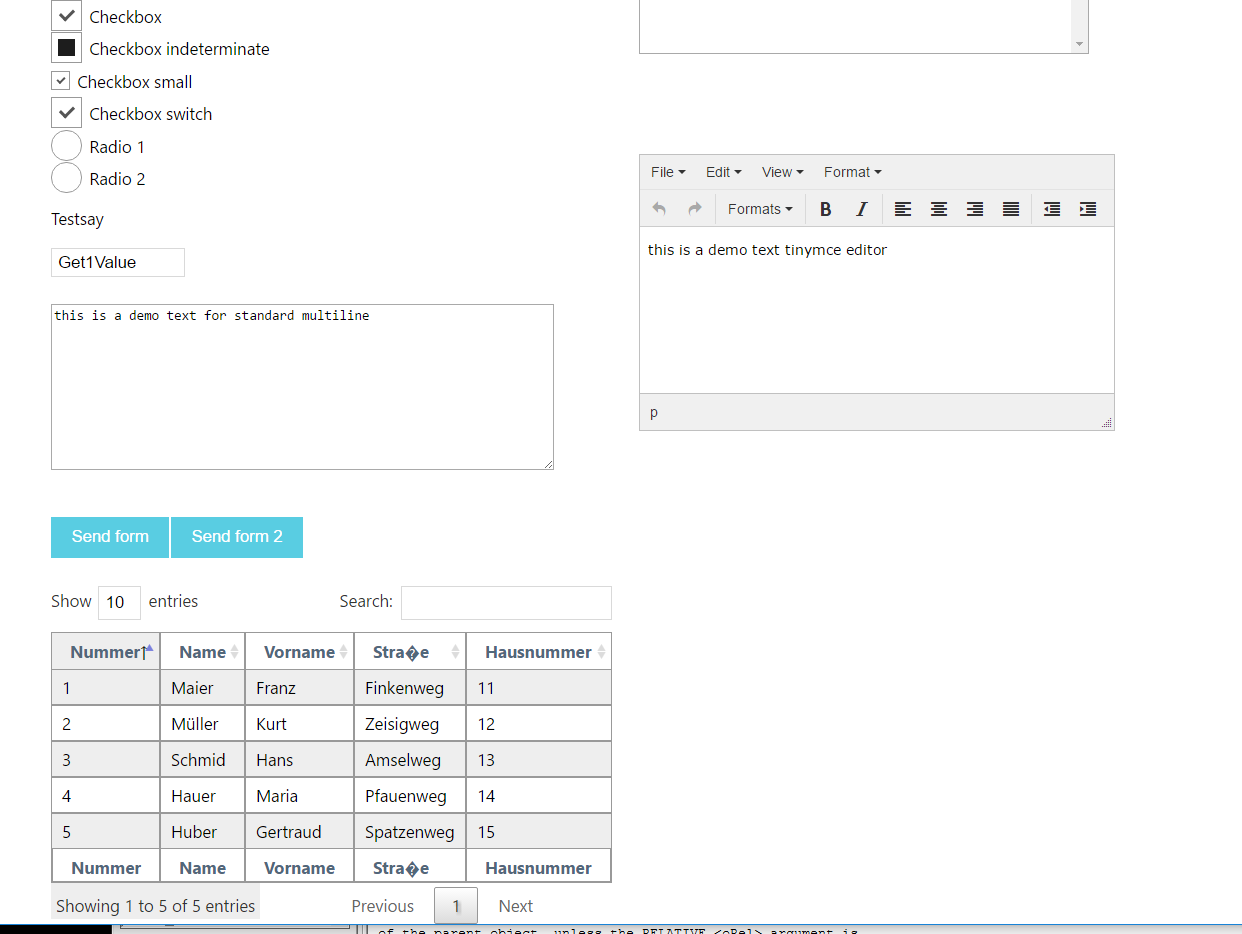Click the table Search input field

point(506,602)
